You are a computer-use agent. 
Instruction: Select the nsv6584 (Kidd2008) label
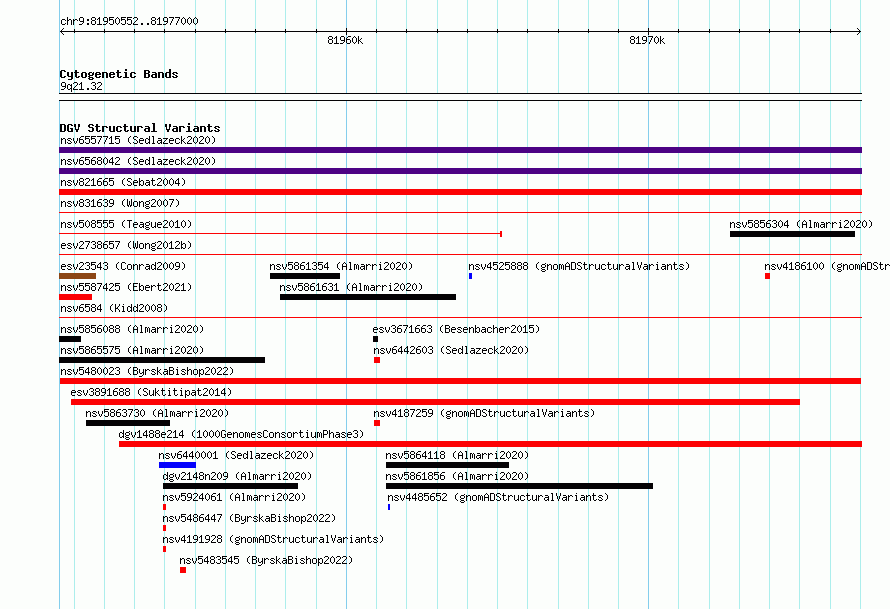click(114, 308)
